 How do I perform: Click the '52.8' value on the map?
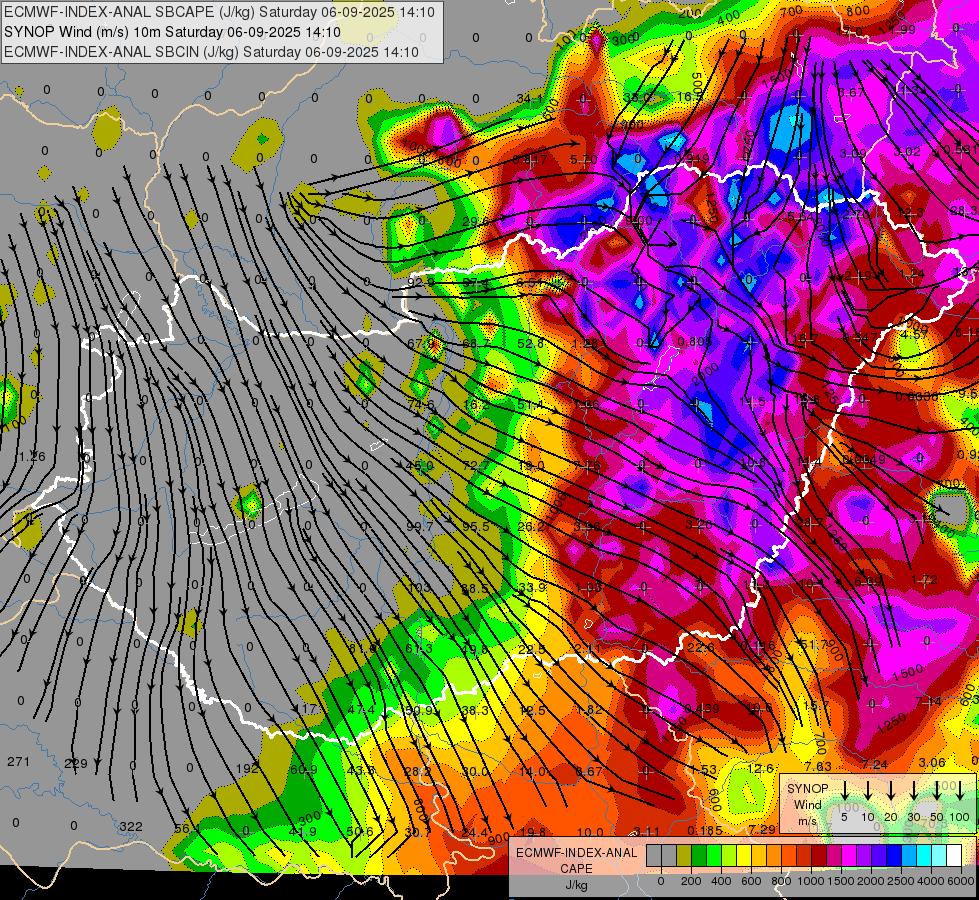tap(531, 343)
